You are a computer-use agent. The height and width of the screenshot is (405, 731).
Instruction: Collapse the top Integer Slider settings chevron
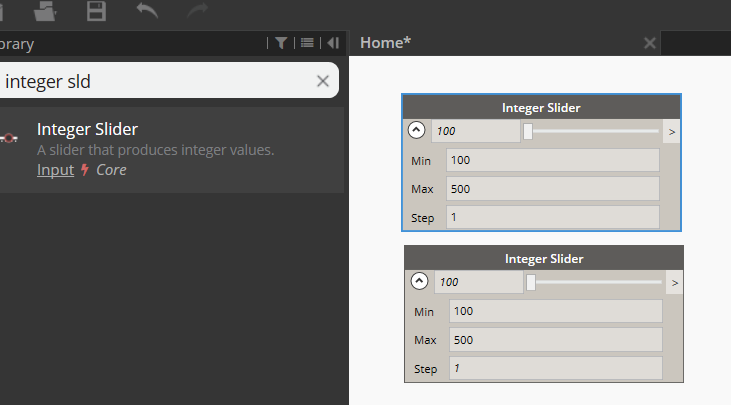tap(416, 130)
